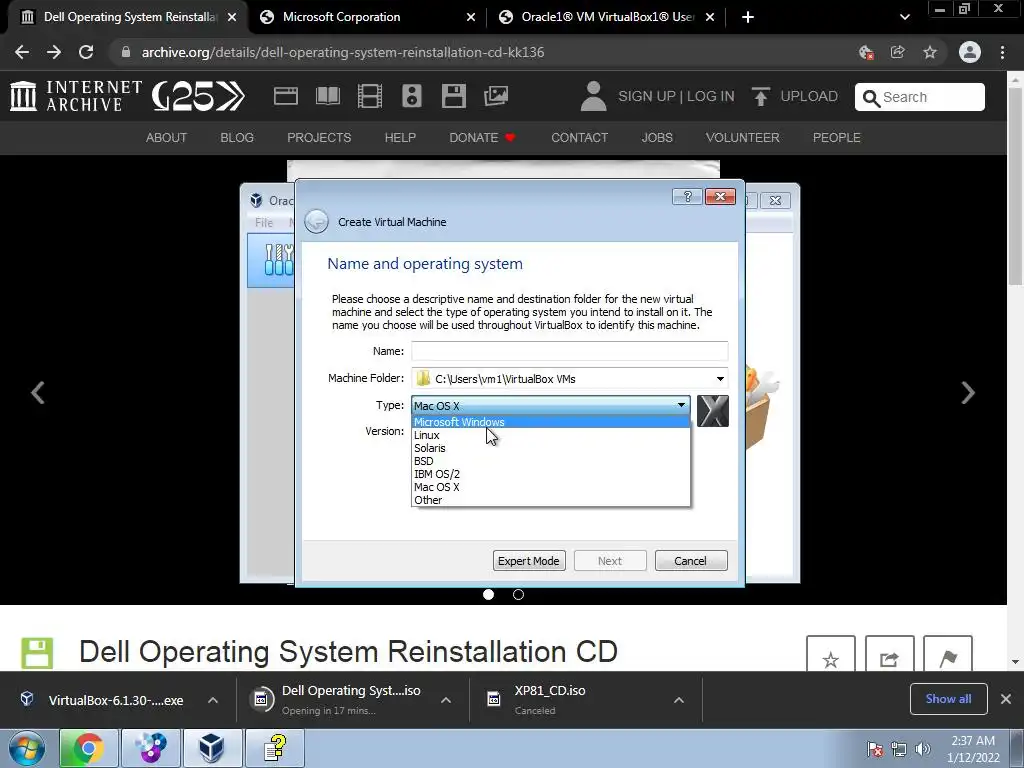This screenshot has height=768, width=1024.
Task: Click the user avatar icon beside Sign Up
Action: point(594,96)
